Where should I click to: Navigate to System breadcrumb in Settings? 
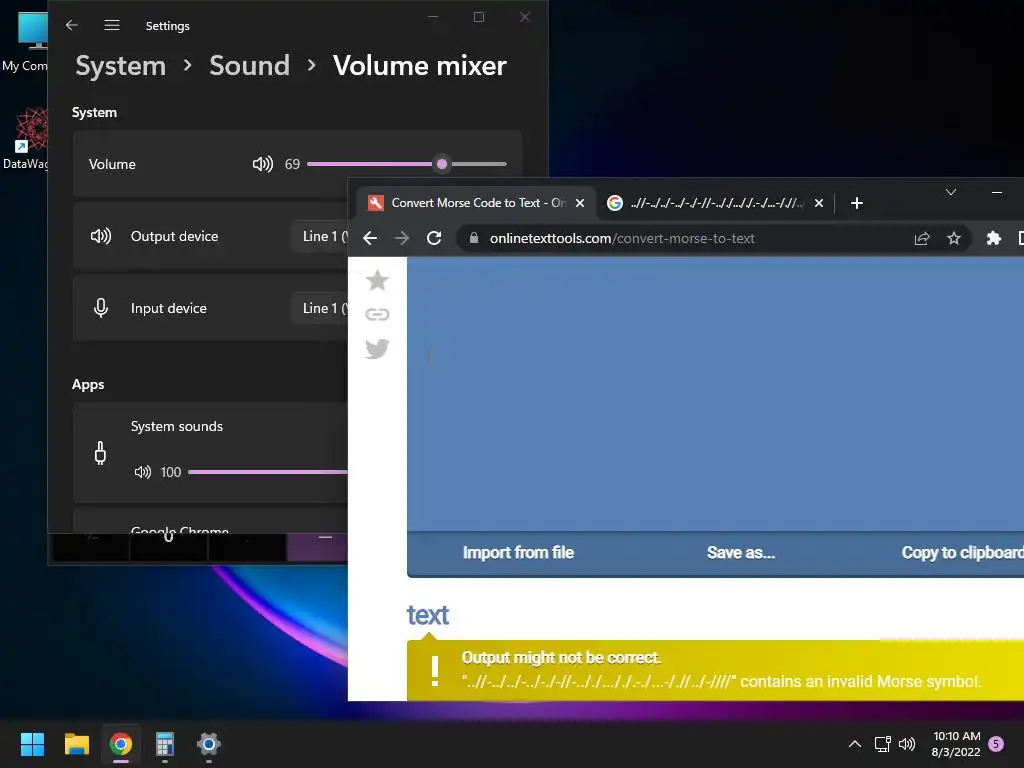pos(121,65)
